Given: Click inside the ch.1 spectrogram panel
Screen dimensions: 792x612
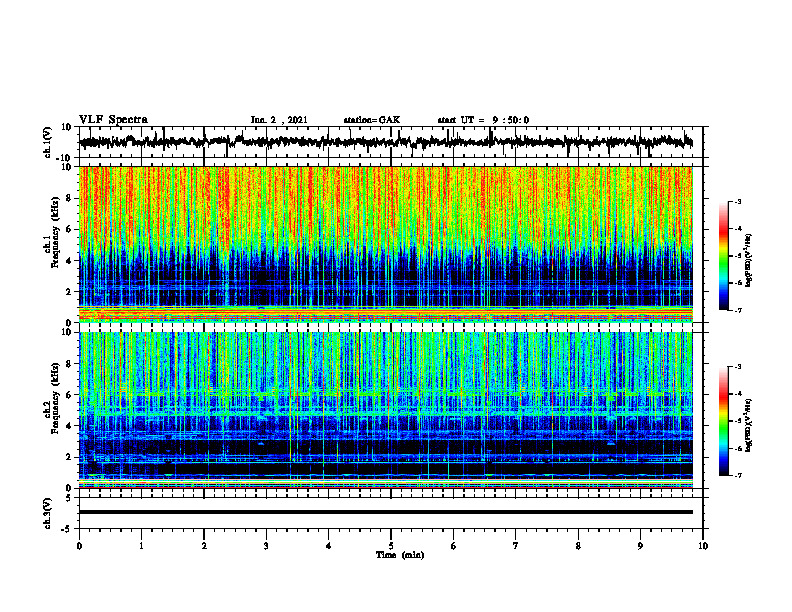Looking at the screenshot, I should point(385,244).
